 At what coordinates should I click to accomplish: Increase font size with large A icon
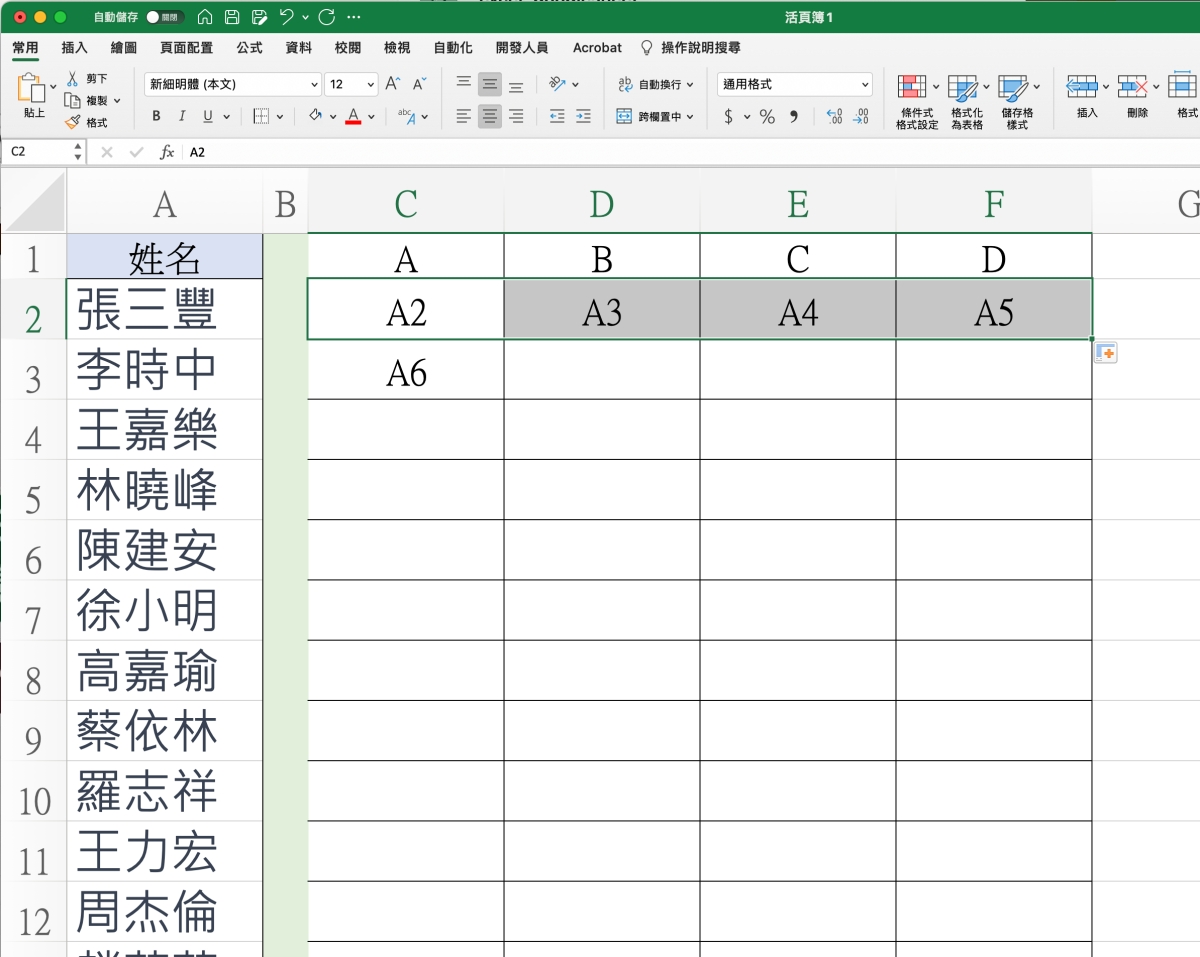[393, 84]
